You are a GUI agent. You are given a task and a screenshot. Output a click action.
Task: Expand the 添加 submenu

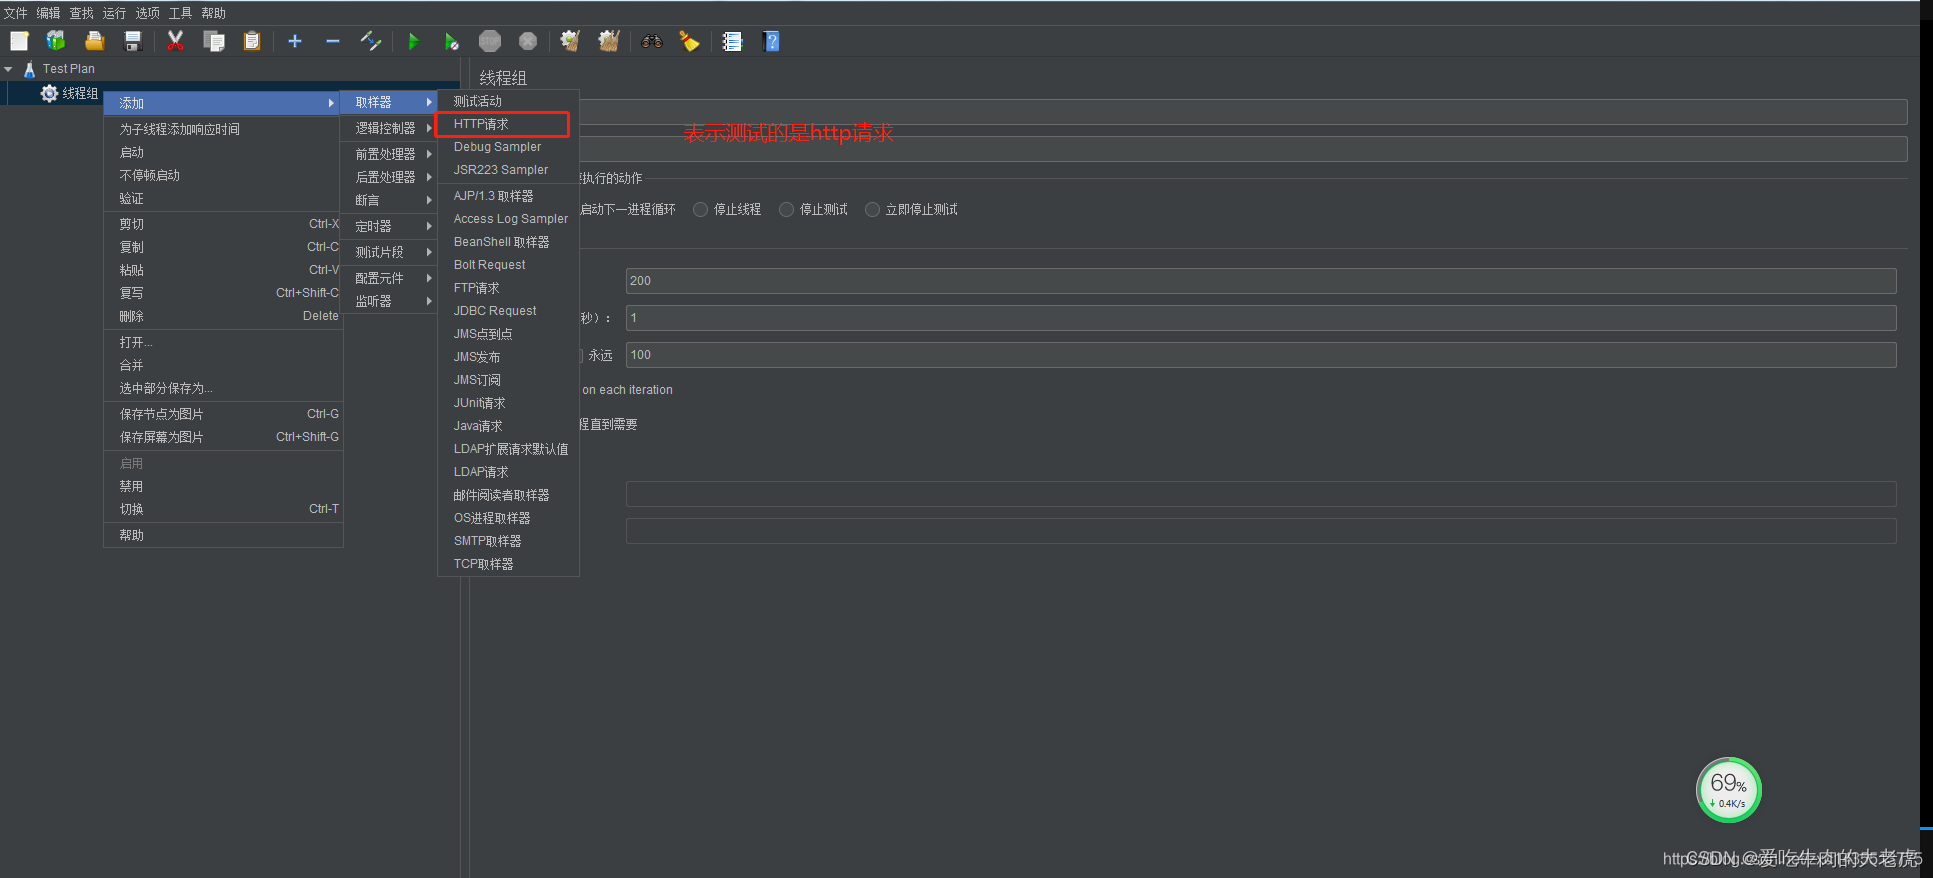pyautogui.click(x=223, y=103)
